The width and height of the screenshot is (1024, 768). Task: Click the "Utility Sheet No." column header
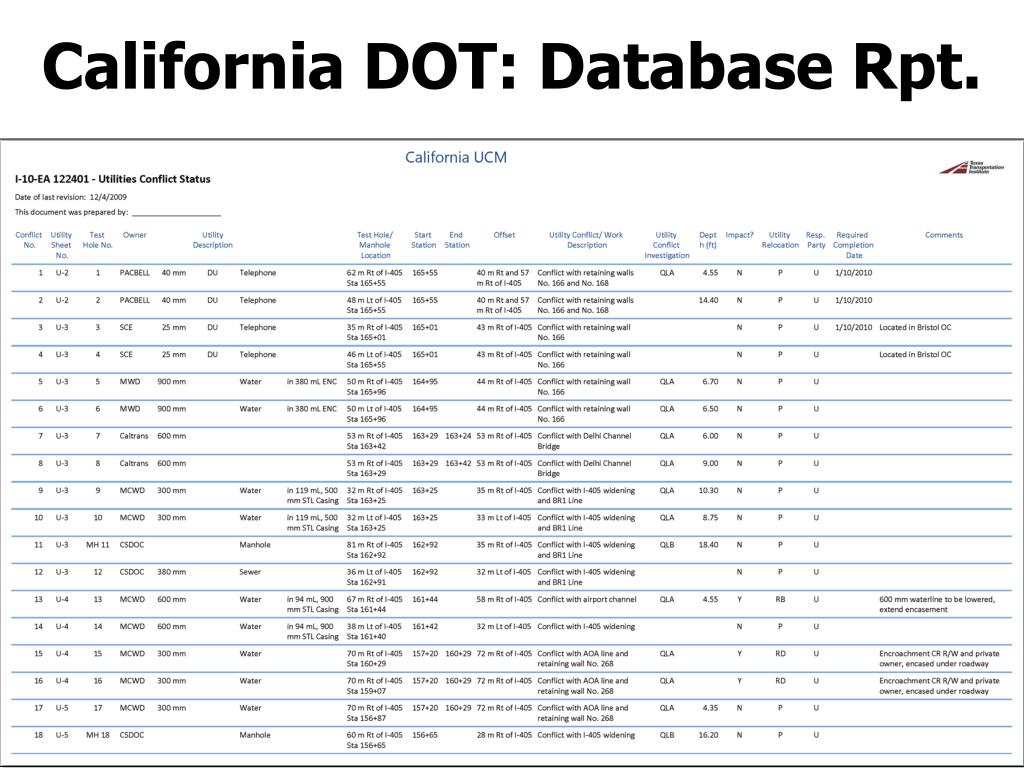(x=61, y=245)
